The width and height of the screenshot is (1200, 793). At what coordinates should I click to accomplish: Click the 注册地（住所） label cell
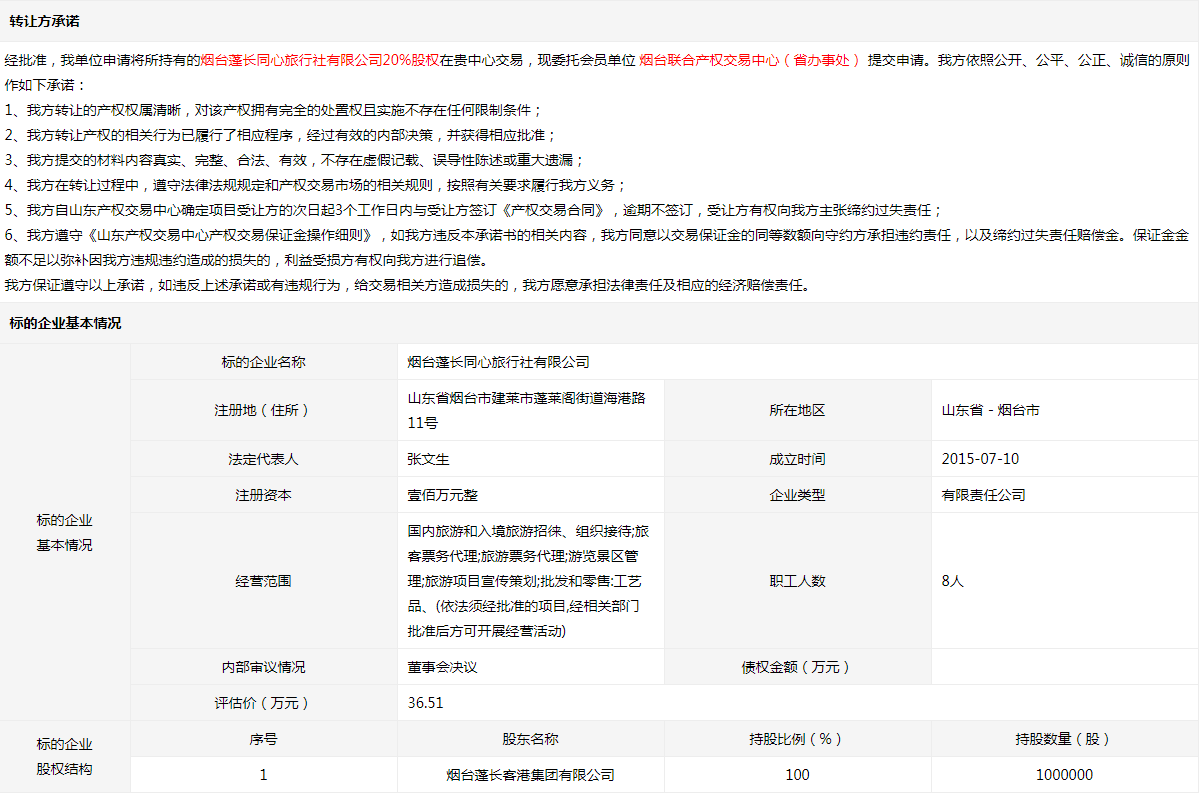tap(264, 410)
